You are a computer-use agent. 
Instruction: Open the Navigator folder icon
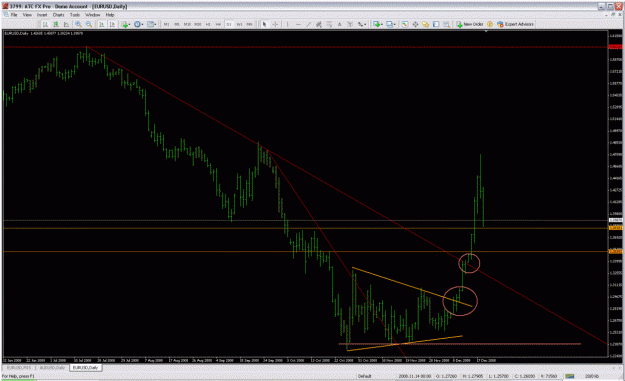[x=426, y=24]
